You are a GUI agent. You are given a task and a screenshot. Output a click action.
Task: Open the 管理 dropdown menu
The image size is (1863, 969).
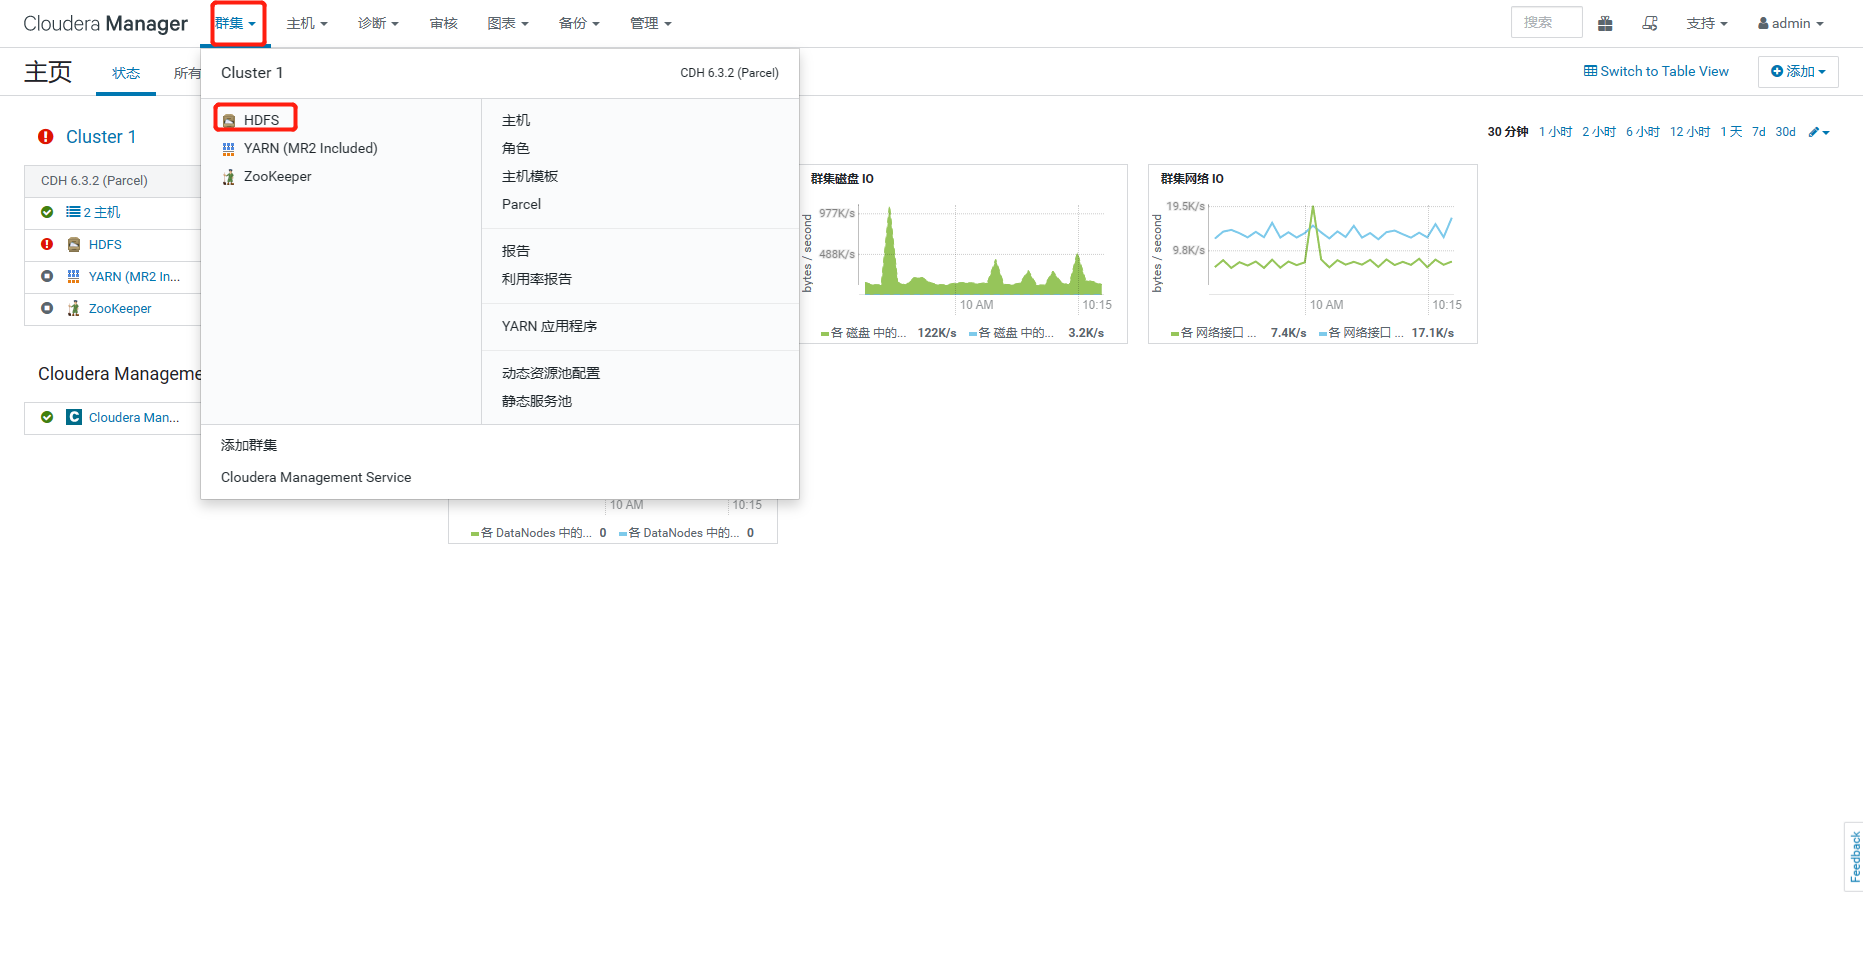point(651,24)
